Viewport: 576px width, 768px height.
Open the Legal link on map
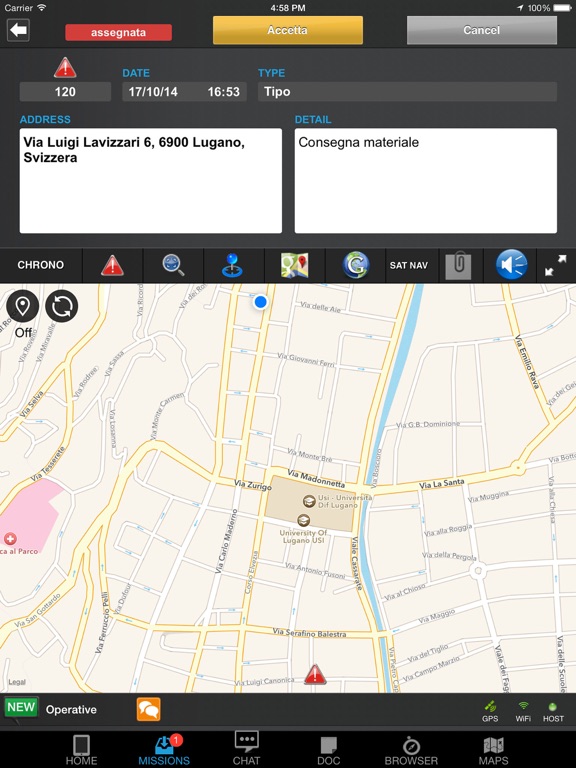tap(17, 682)
